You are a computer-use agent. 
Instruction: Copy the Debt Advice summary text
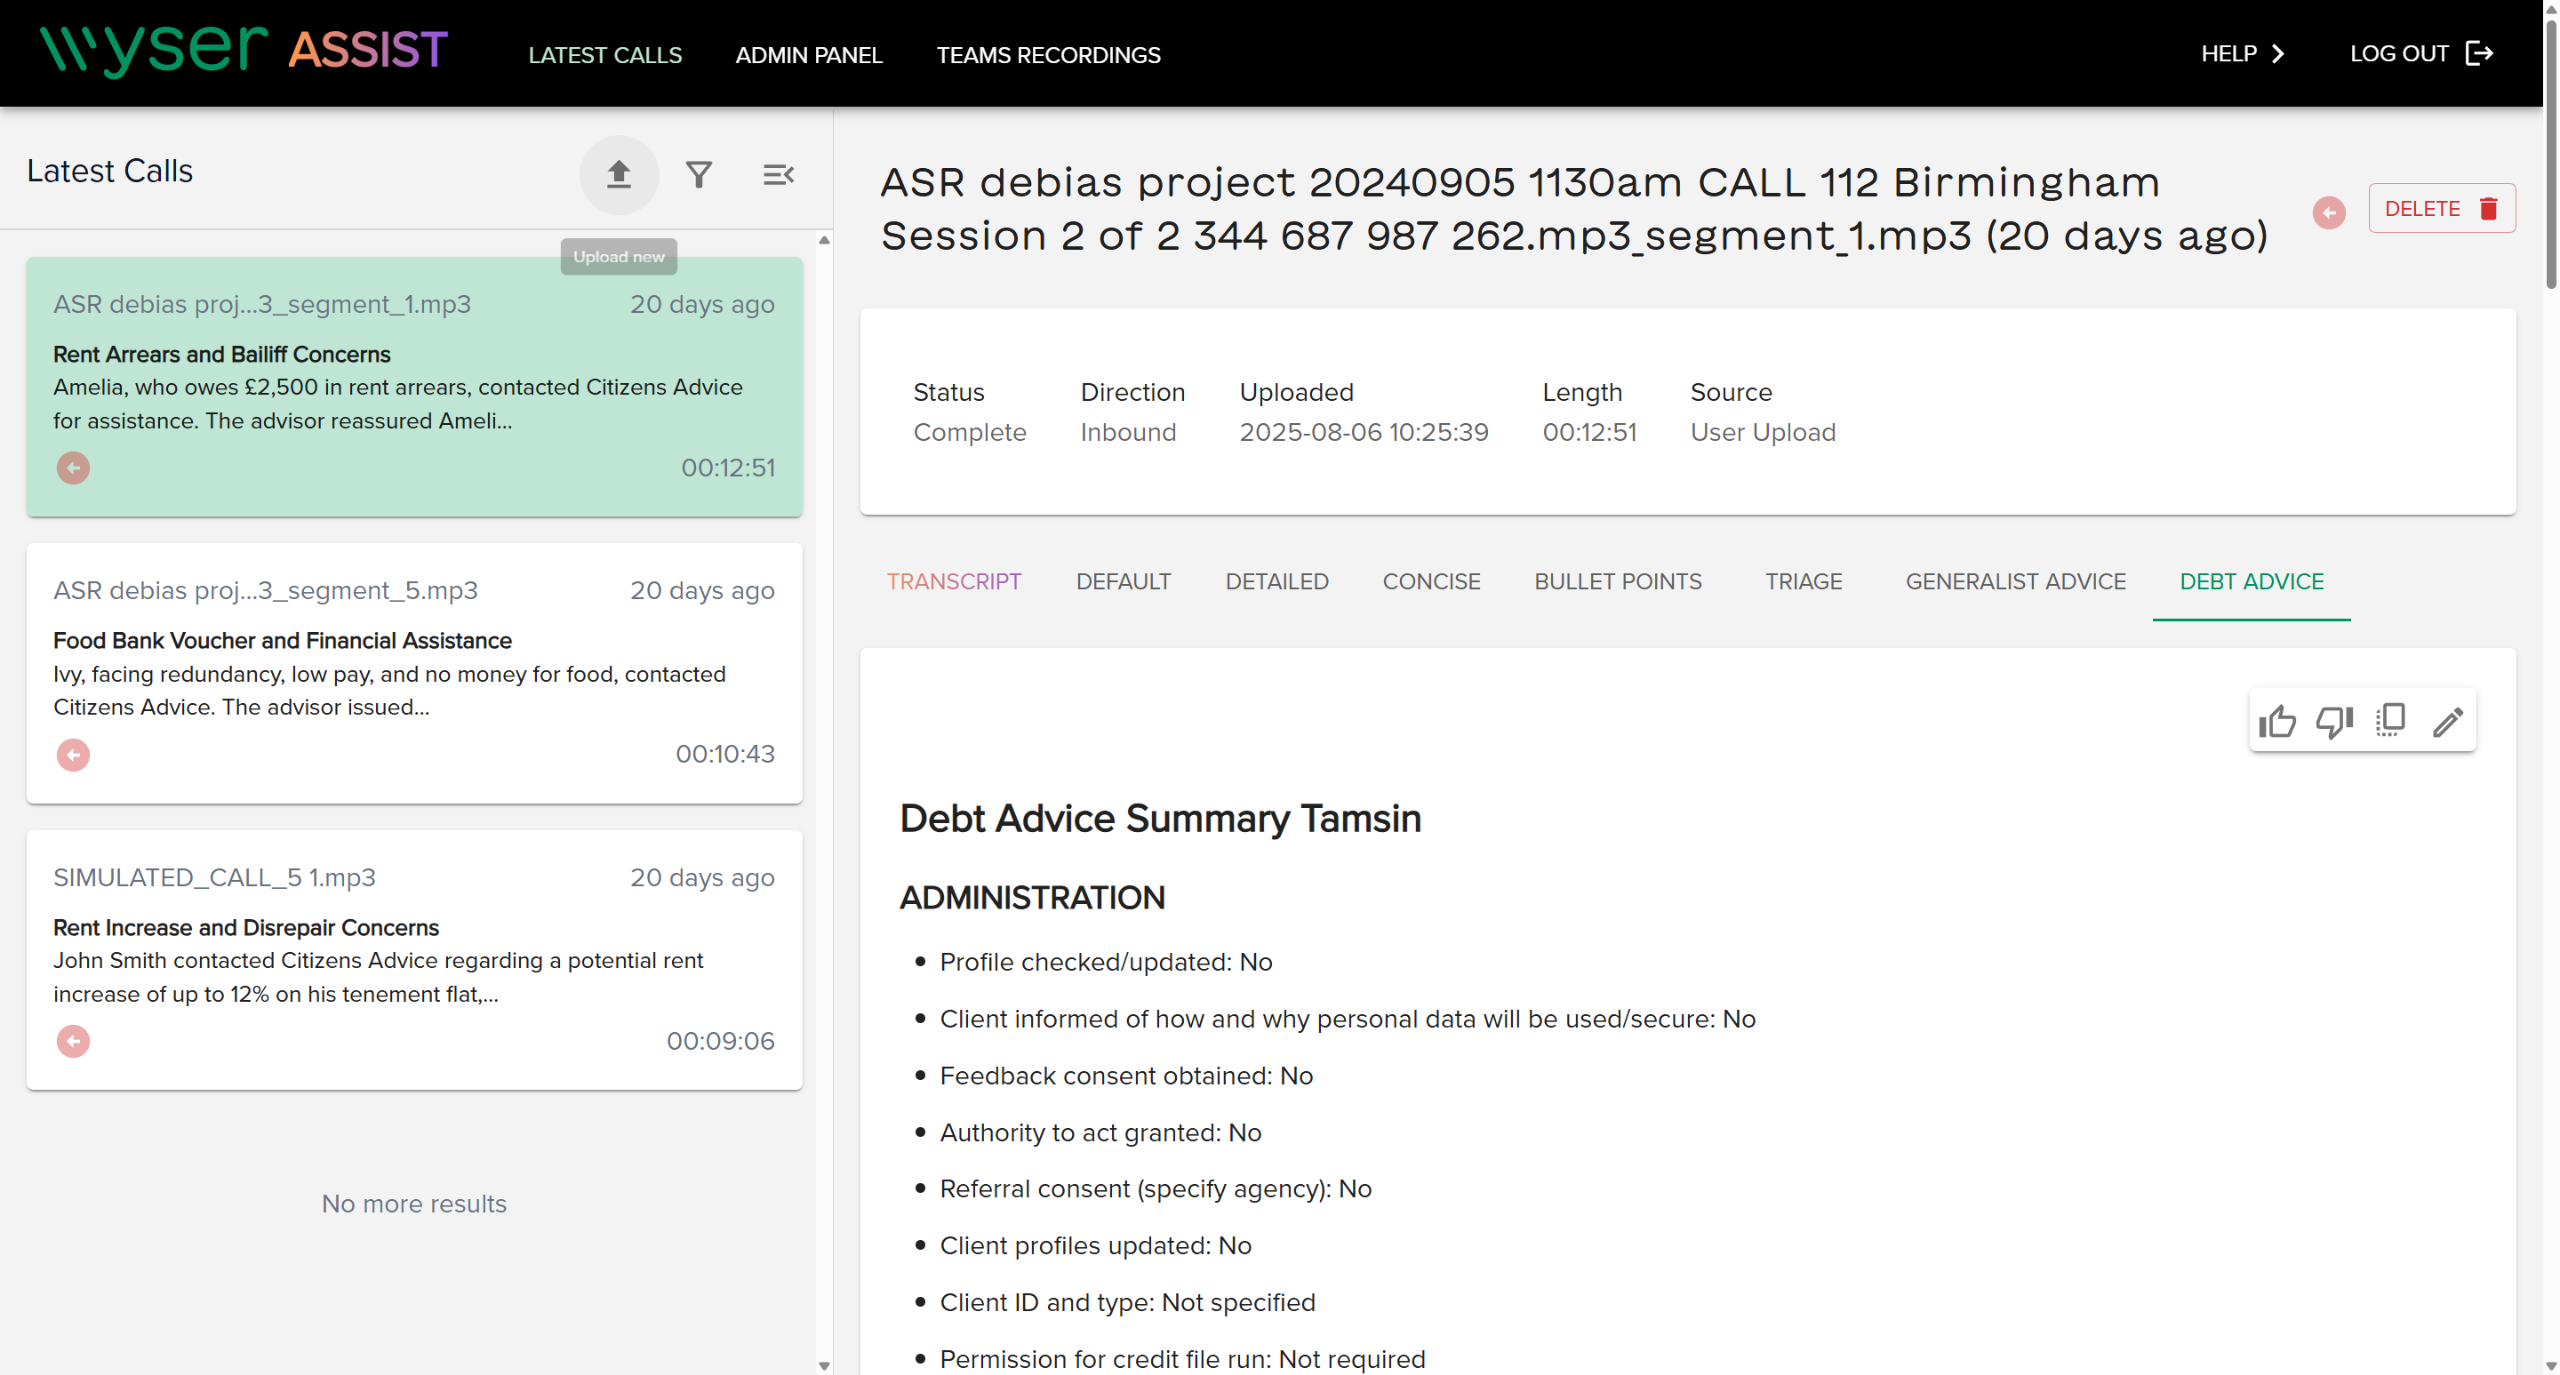pos(2391,721)
